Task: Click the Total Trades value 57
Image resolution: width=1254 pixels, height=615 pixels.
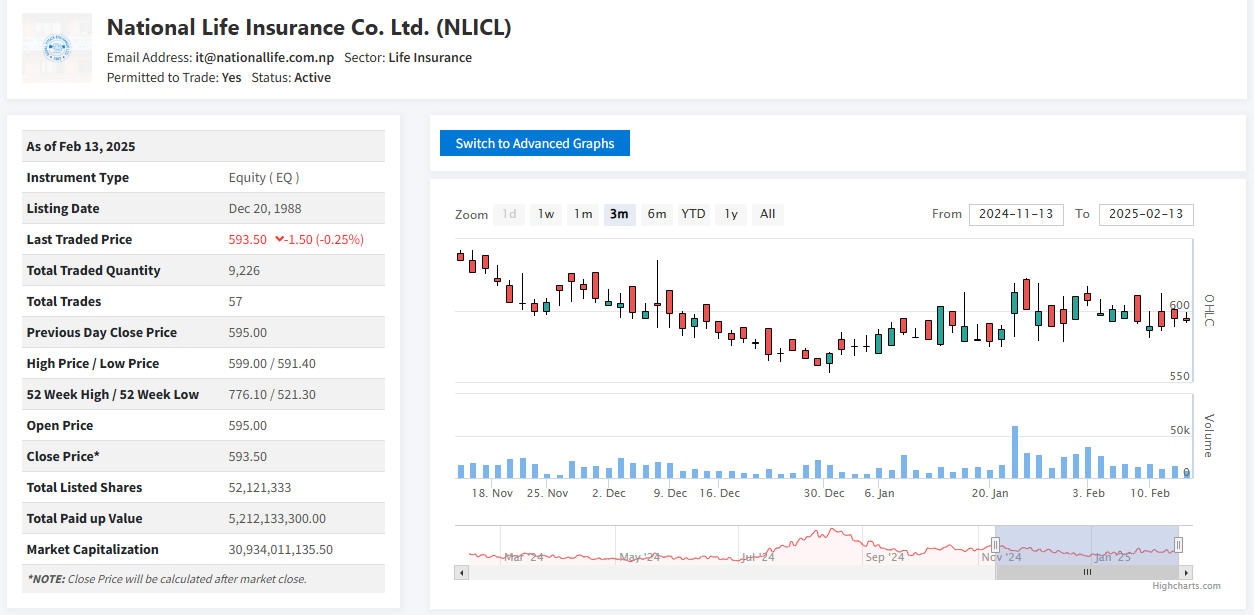Action: coord(236,302)
